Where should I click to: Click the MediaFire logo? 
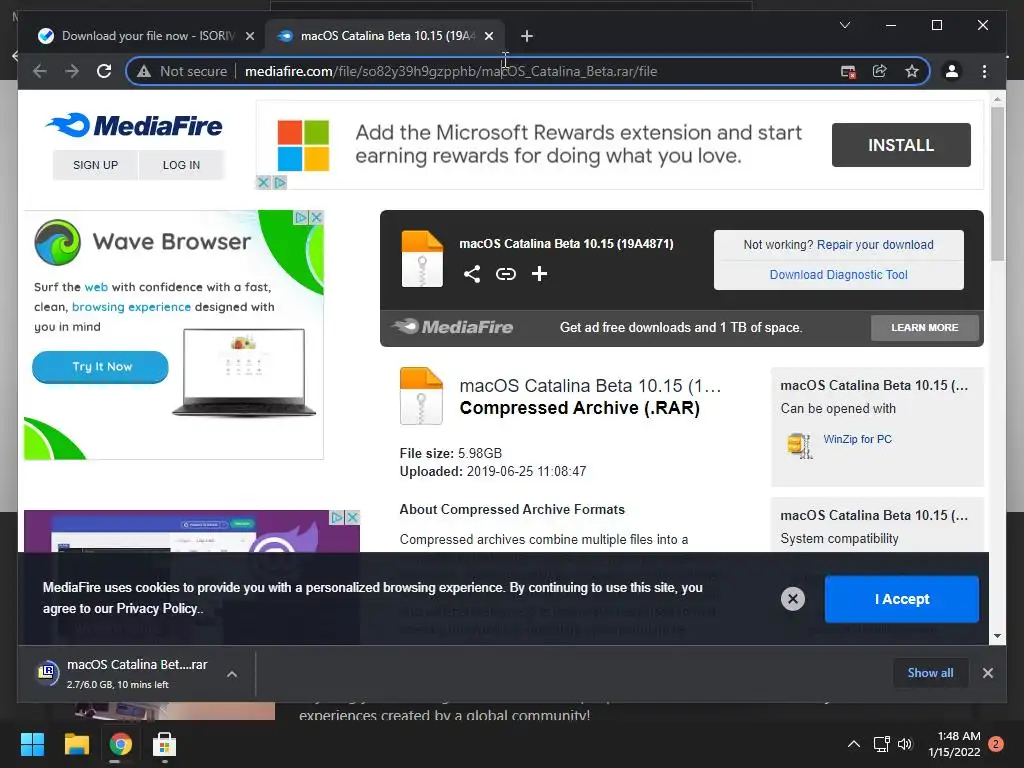(135, 125)
